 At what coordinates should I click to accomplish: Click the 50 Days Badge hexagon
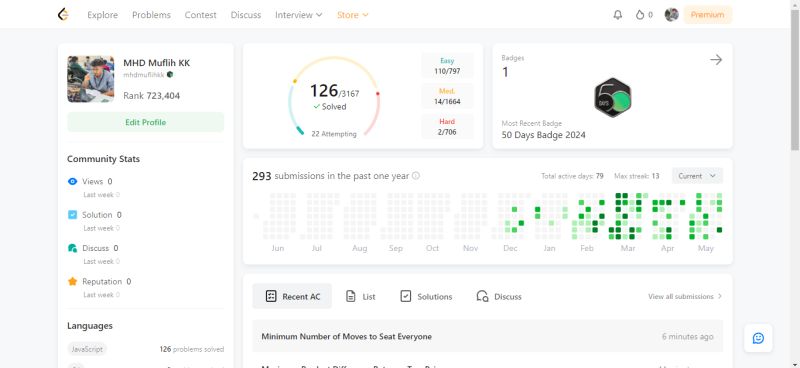point(613,97)
